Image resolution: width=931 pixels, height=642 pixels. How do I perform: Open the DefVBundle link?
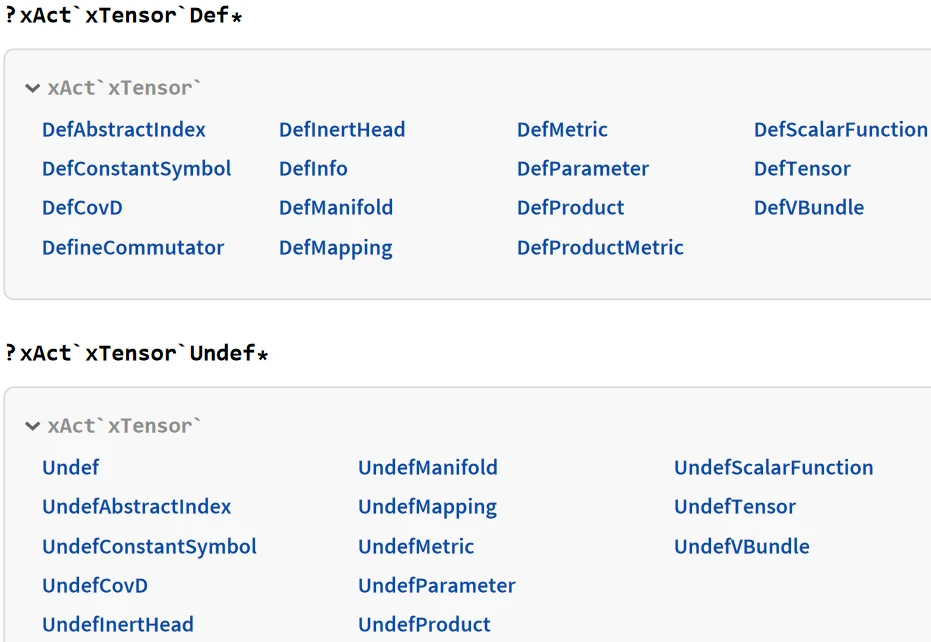[x=809, y=208]
